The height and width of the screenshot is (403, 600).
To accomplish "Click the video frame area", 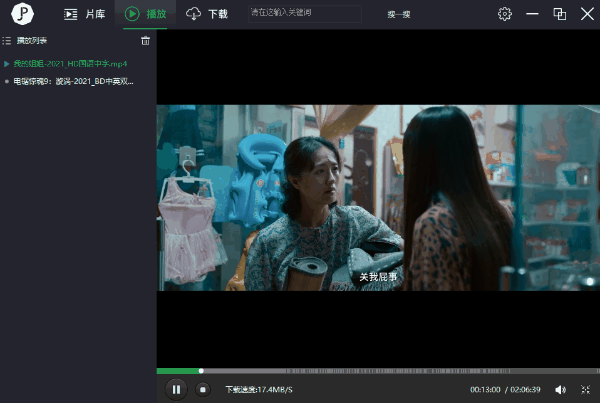I will 378,197.
